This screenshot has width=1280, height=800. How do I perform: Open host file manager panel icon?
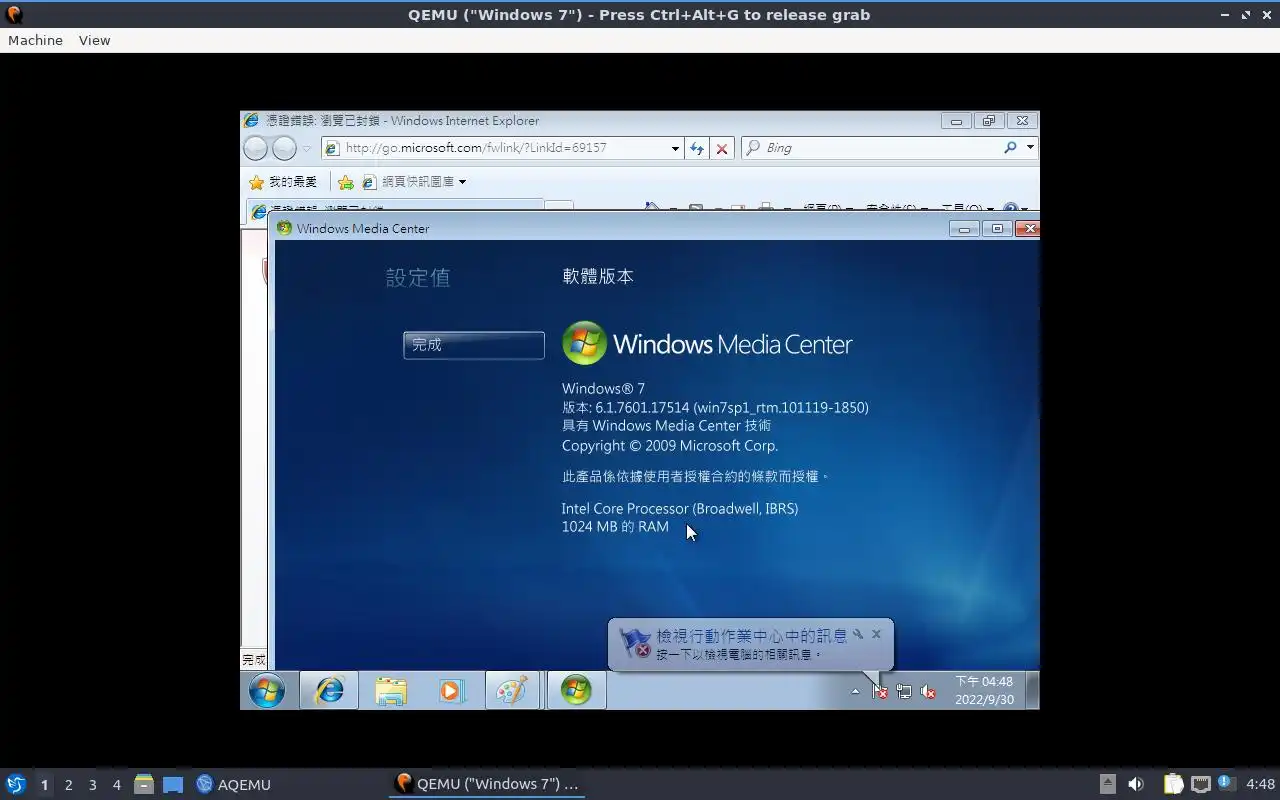144,784
